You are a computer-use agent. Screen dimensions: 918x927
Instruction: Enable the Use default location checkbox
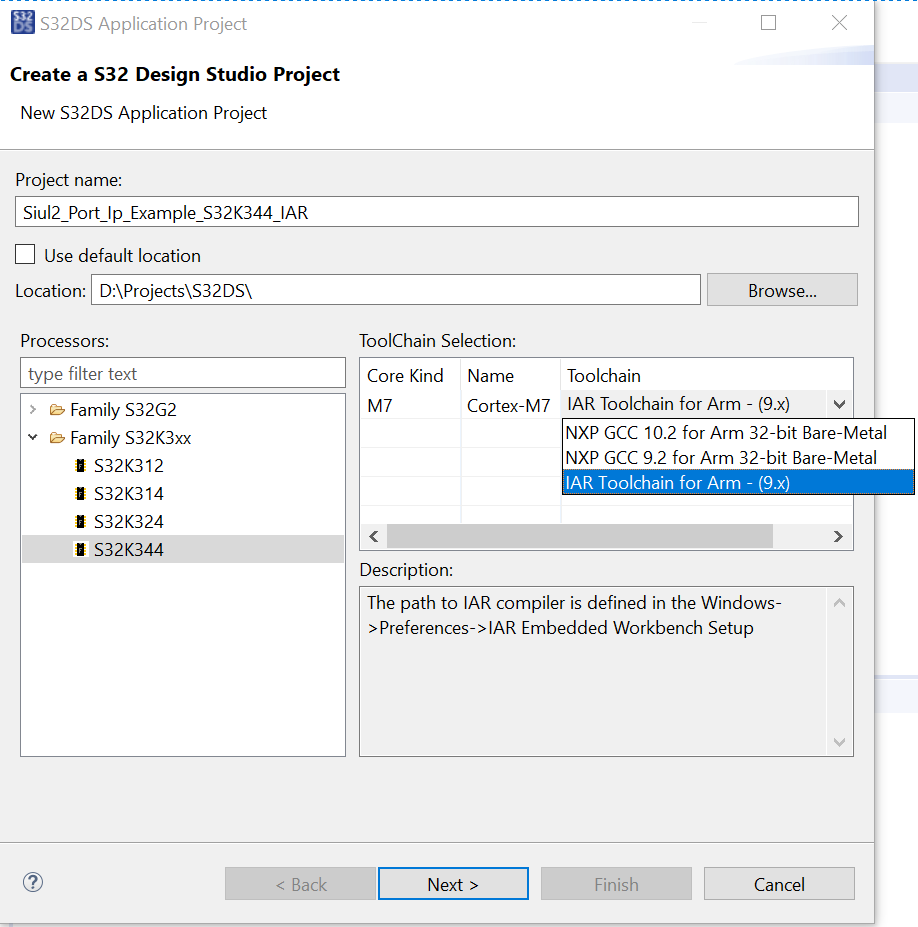(x=26, y=255)
